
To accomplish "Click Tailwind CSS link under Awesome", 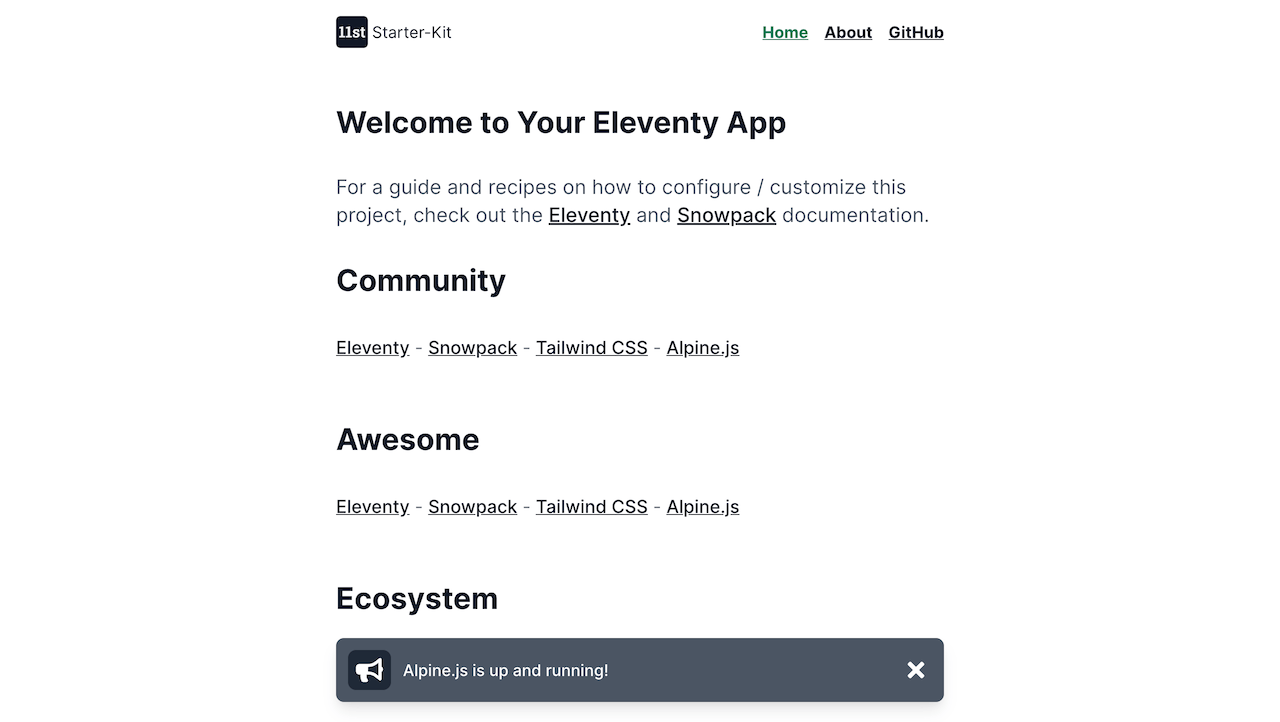I will [591, 507].
